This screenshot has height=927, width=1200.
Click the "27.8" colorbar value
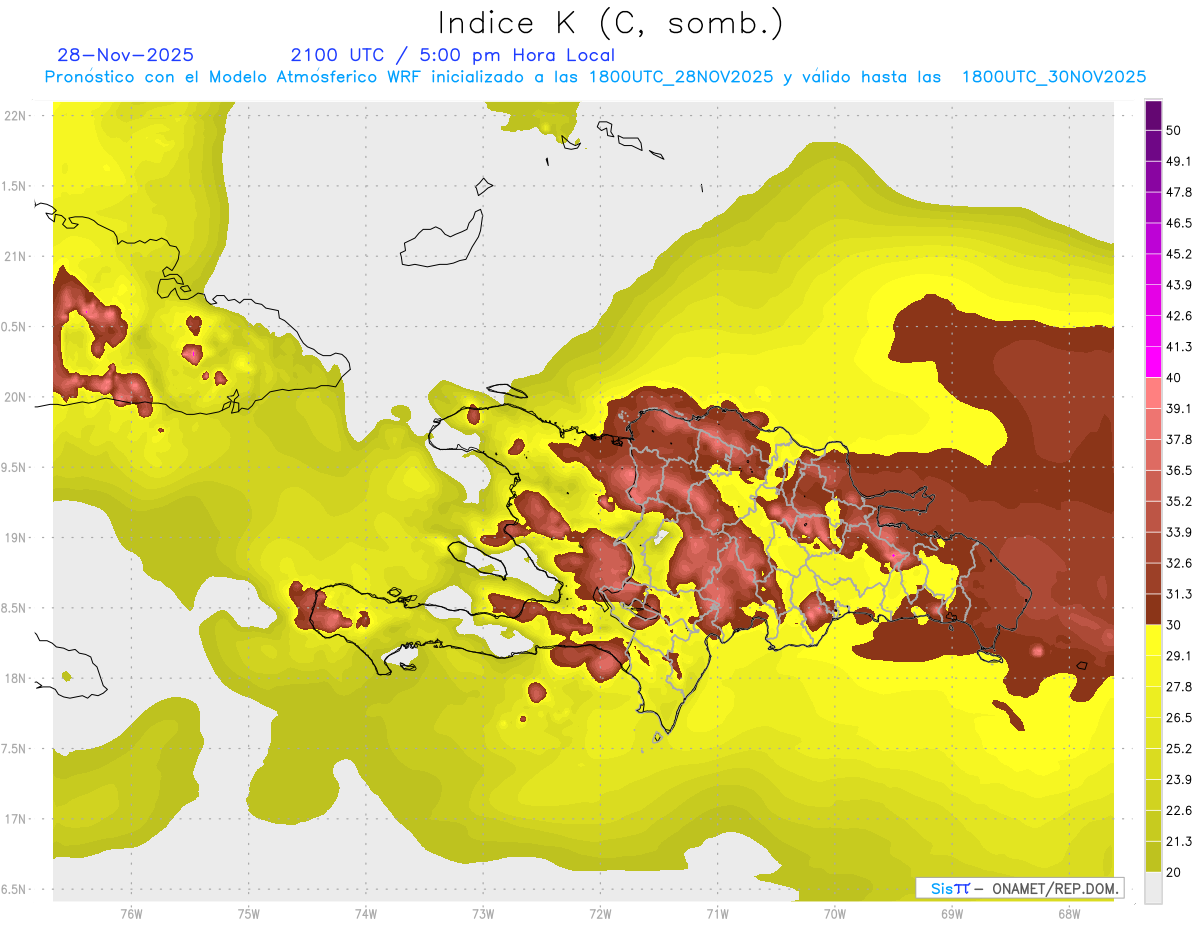coord(1179,687)
